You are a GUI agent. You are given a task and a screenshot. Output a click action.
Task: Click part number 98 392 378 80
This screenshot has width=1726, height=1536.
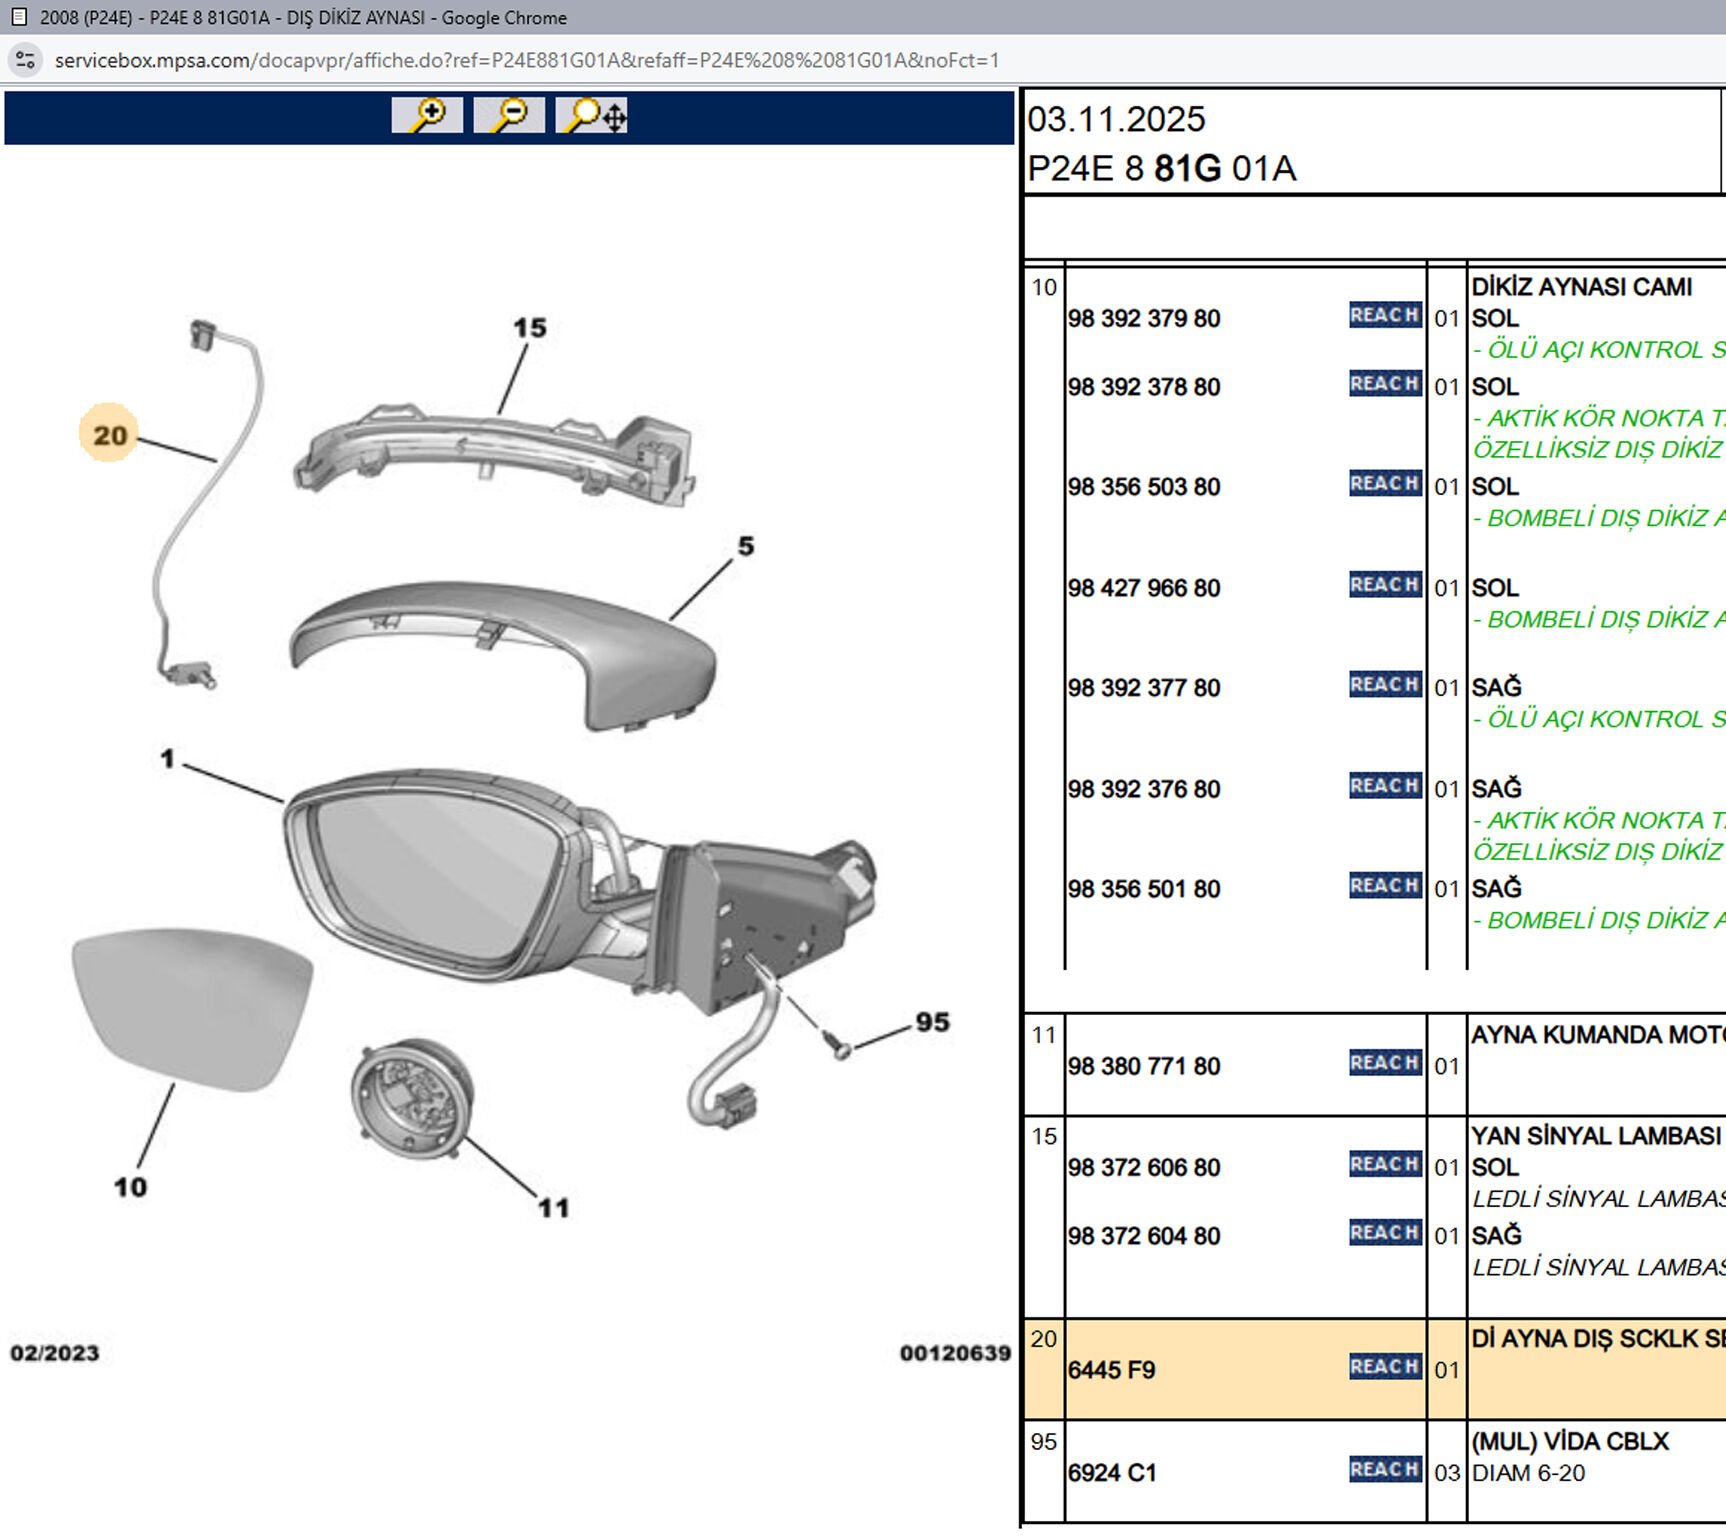[1143, 387]
